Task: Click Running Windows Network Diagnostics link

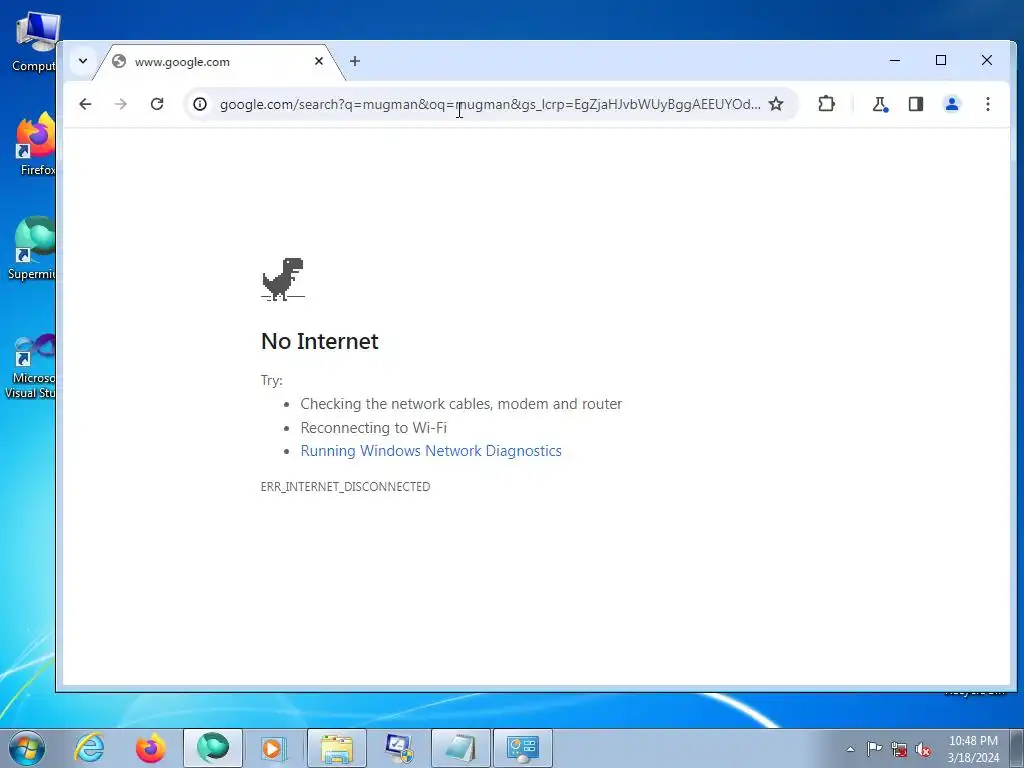Action: coord(431,451)
